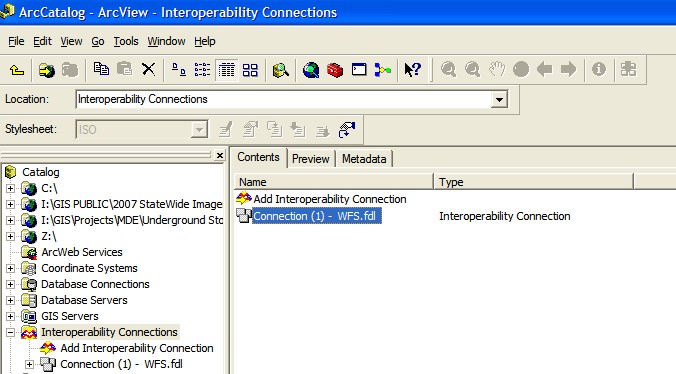The width and height of the screenshot is (676, 374).
Task: Launch ArcMap from toolbar icon
Action: tap(311, 69)
